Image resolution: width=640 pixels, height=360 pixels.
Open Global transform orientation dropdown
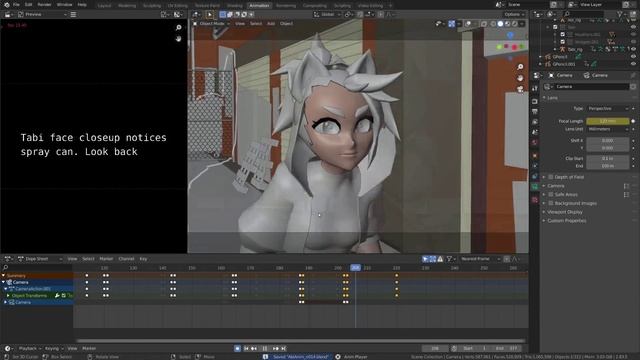(x=327, y=14)
